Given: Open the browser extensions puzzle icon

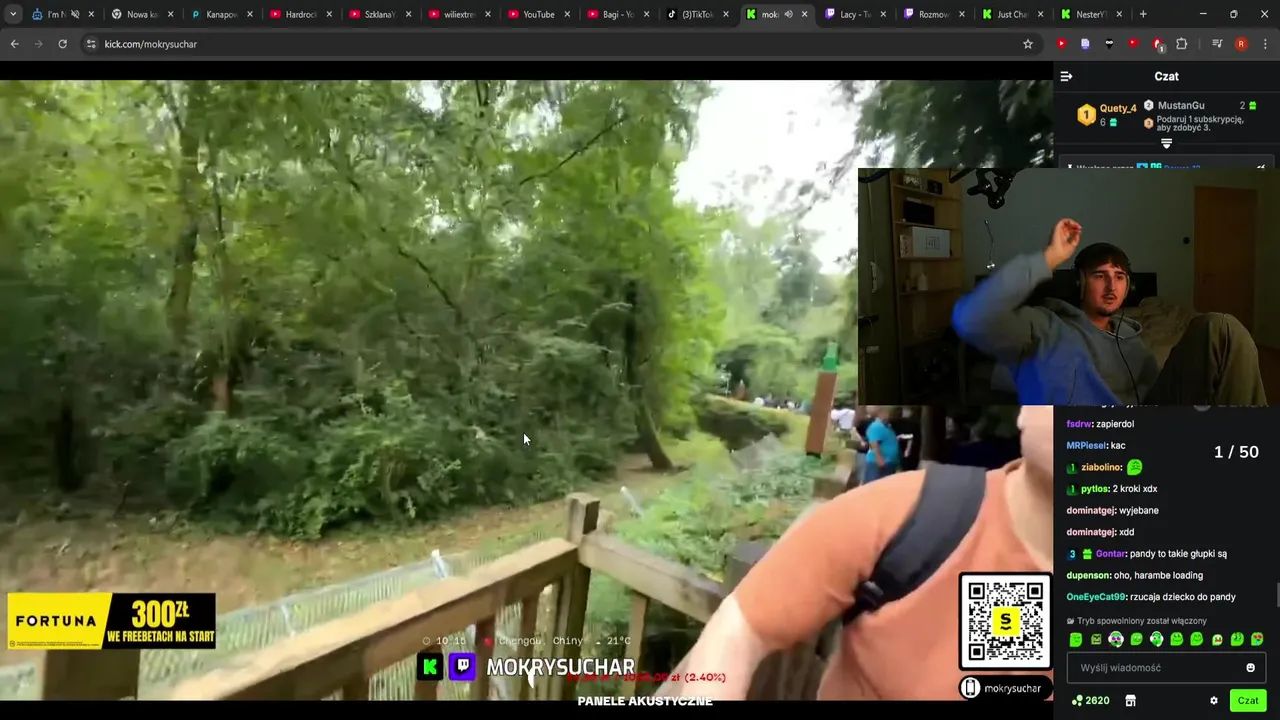Looking at the screenshot, I should point(1181,44).
